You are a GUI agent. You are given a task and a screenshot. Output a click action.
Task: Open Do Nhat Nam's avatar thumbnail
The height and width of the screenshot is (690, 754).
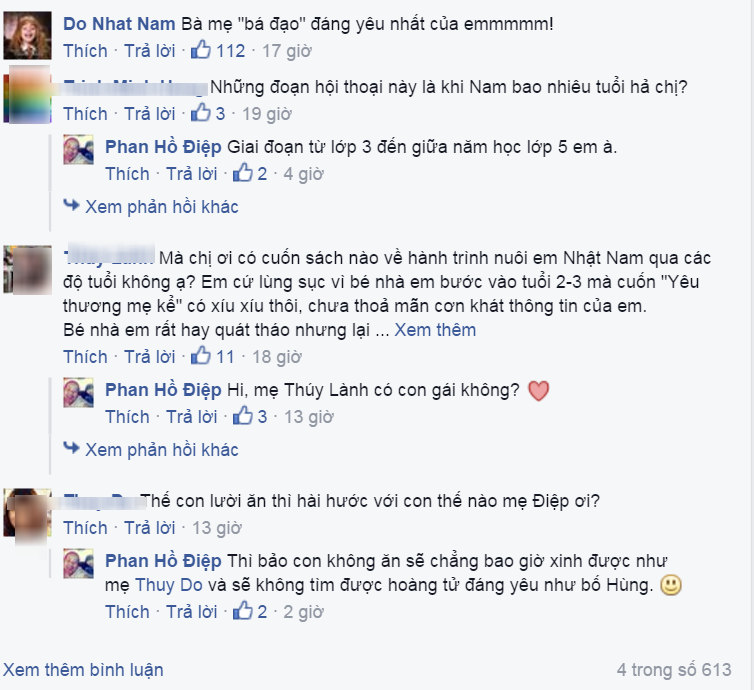pos(27,35)
